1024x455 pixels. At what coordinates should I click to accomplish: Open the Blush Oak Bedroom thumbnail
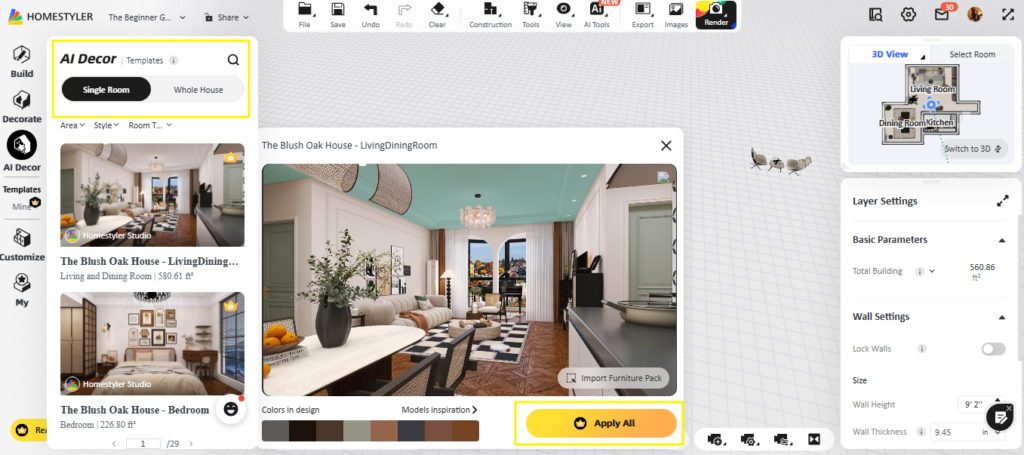pyautogui.click(x=152, y=343)
